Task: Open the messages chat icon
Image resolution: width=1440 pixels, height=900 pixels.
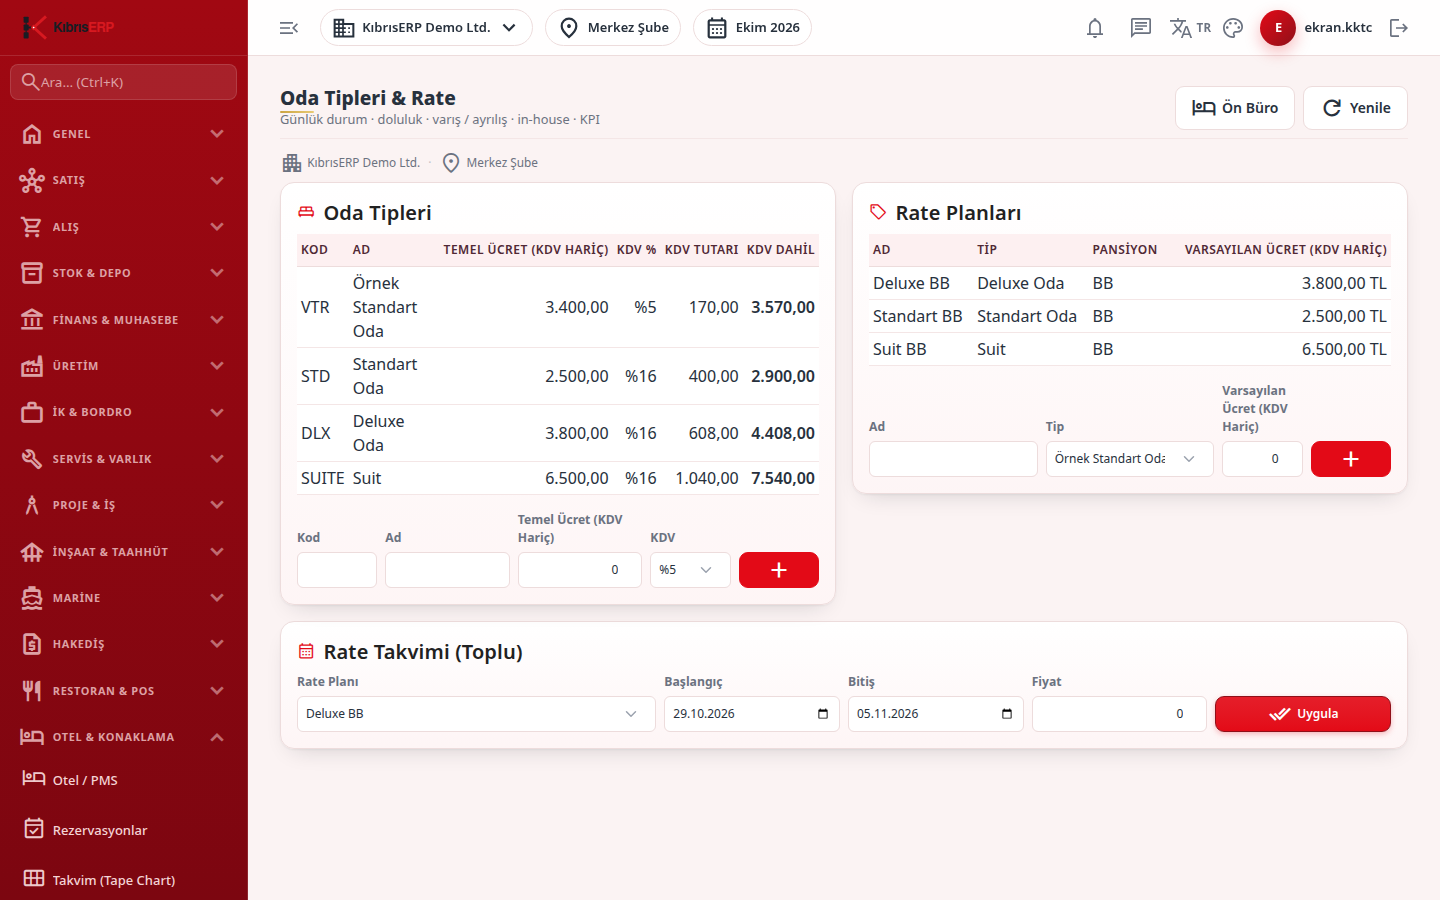Action: point(1141,28)
